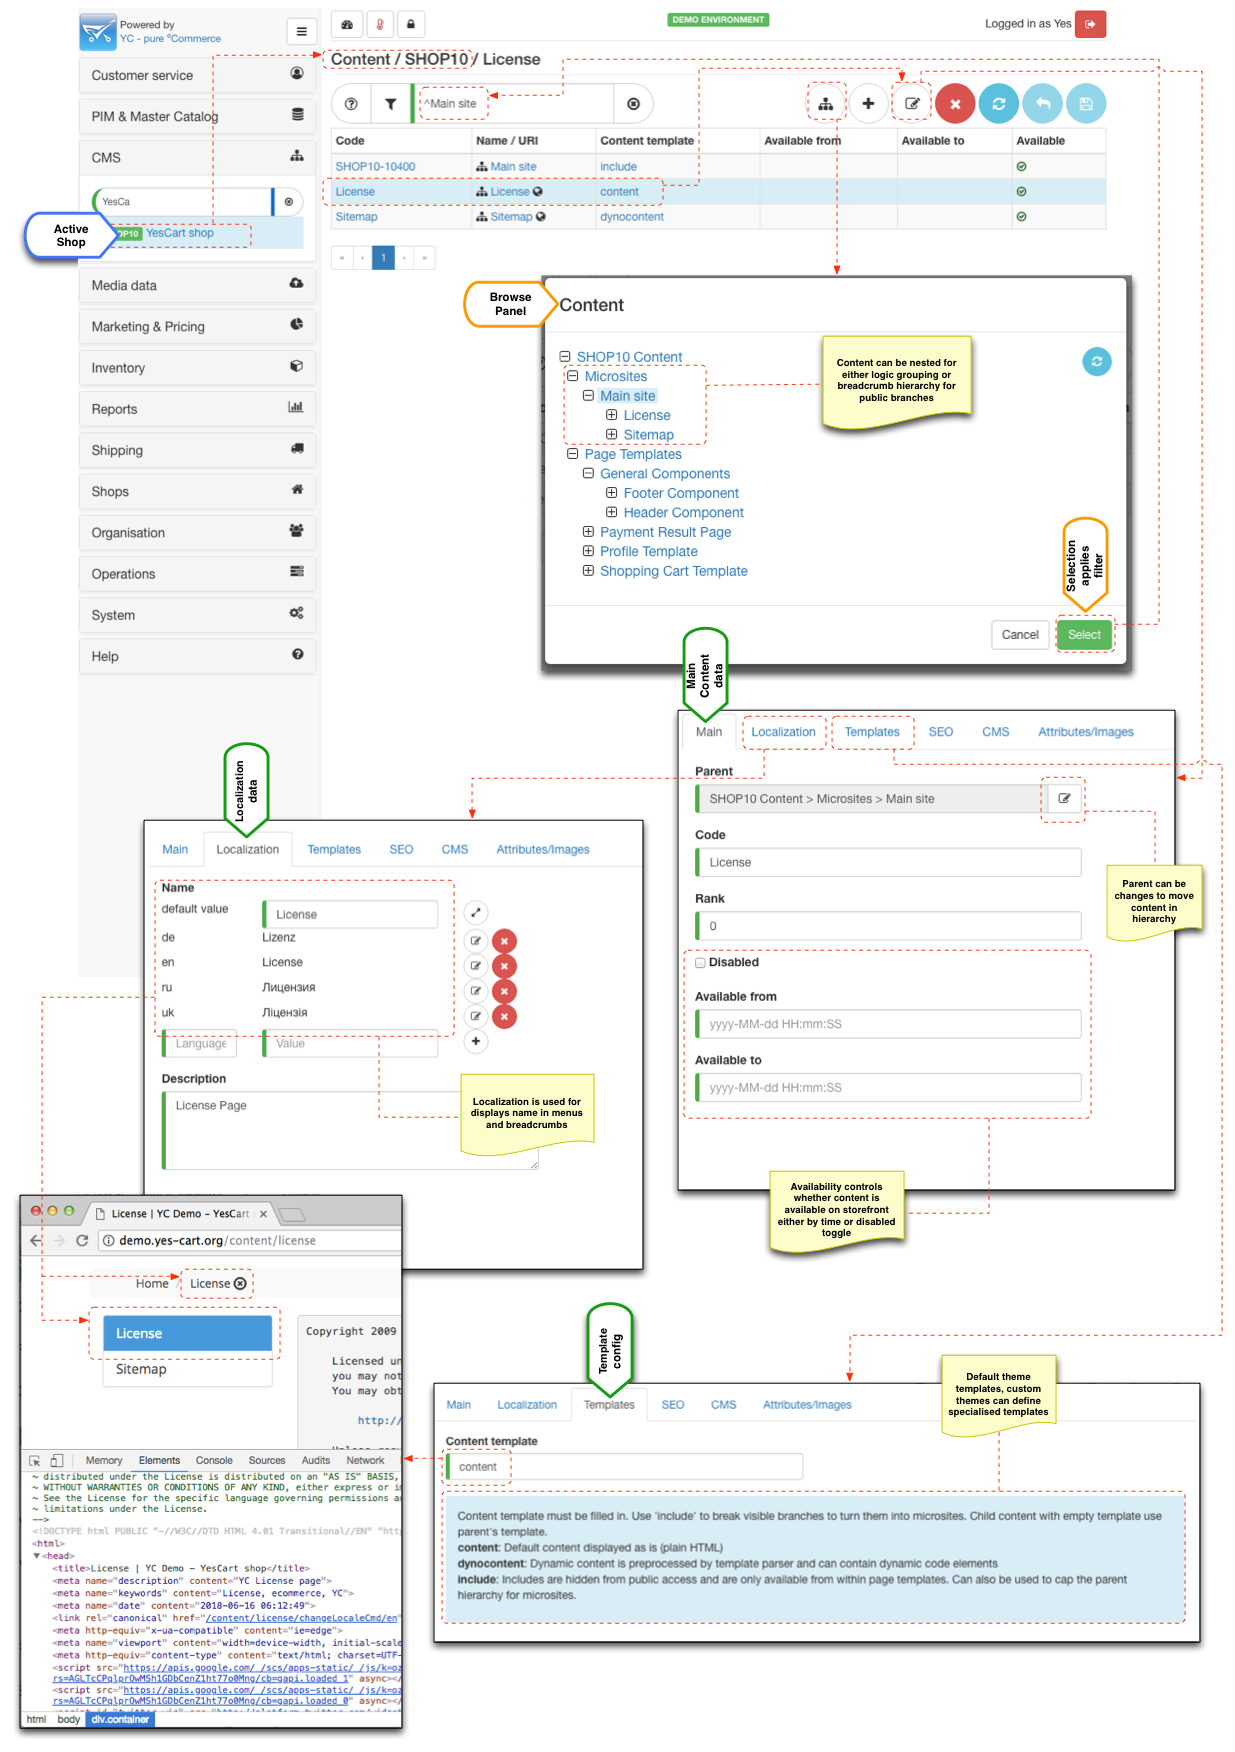The image size is (1235, 1752).
Task: Open the Customer service sidebar section
Action: click(x=197, y=75)
